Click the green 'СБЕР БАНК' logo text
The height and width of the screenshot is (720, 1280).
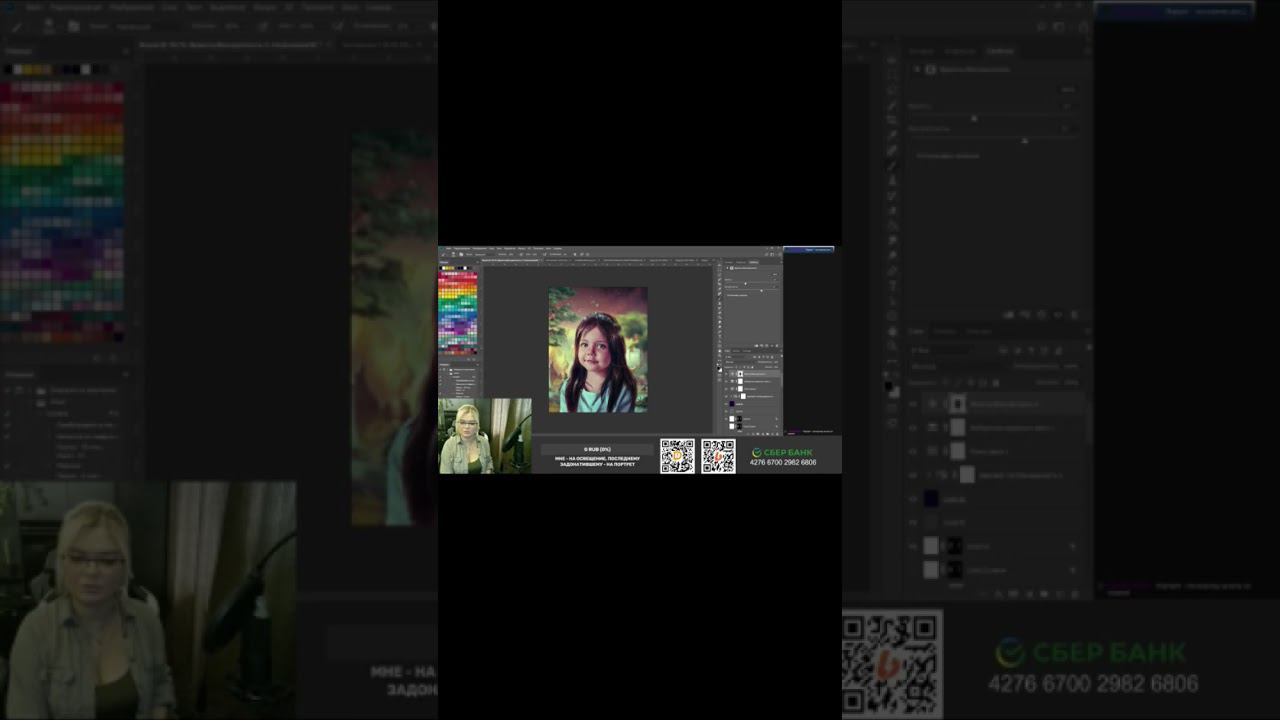[783, 452]
